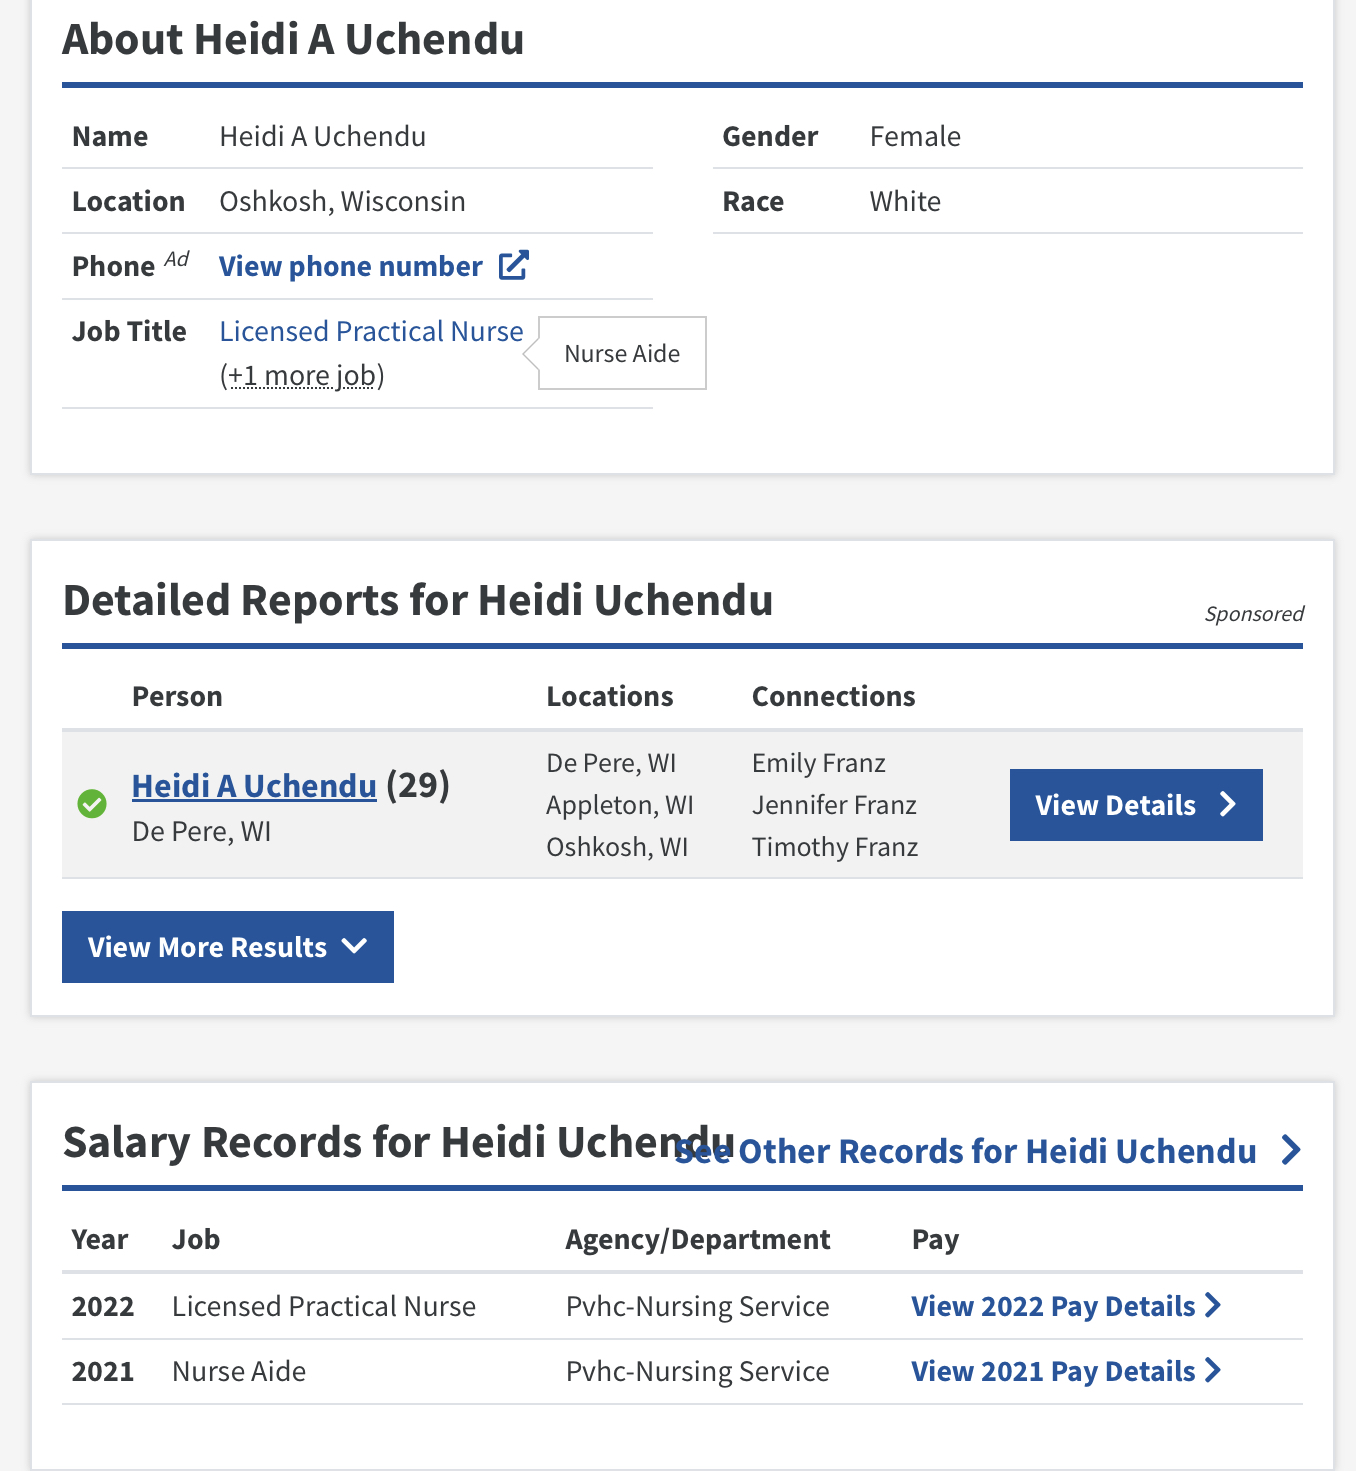
Task: Open the Licensed Practical Nurse job title link
Action: (x=371, y=331)
